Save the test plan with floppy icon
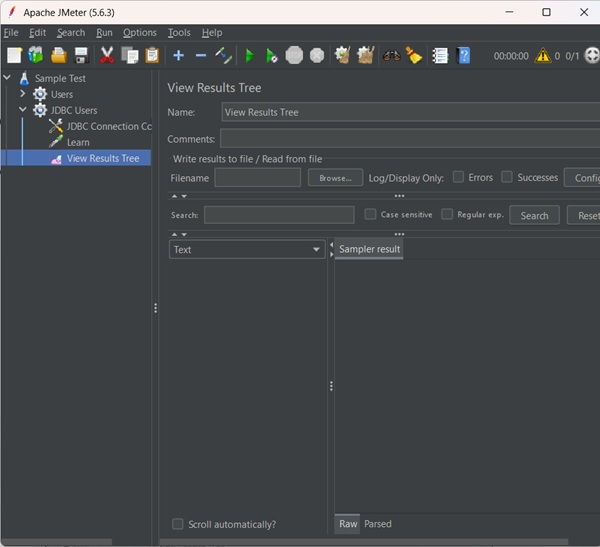The image size is (600, 547). point(81,56)
